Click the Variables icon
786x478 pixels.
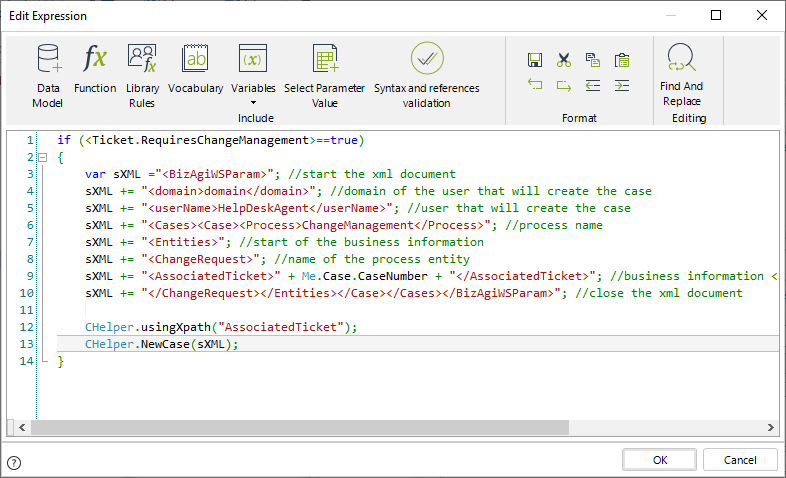coord(253,59)
